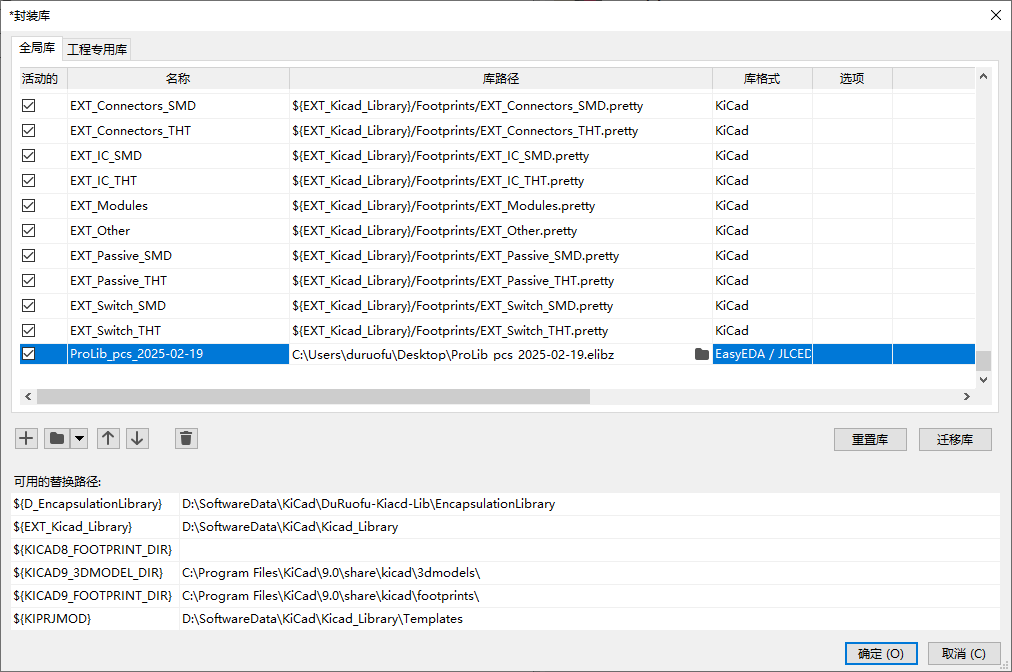The image size is (1012, 672).
Task: Toggle the EXT_Modules library checkbox
Action: point(29,205)
